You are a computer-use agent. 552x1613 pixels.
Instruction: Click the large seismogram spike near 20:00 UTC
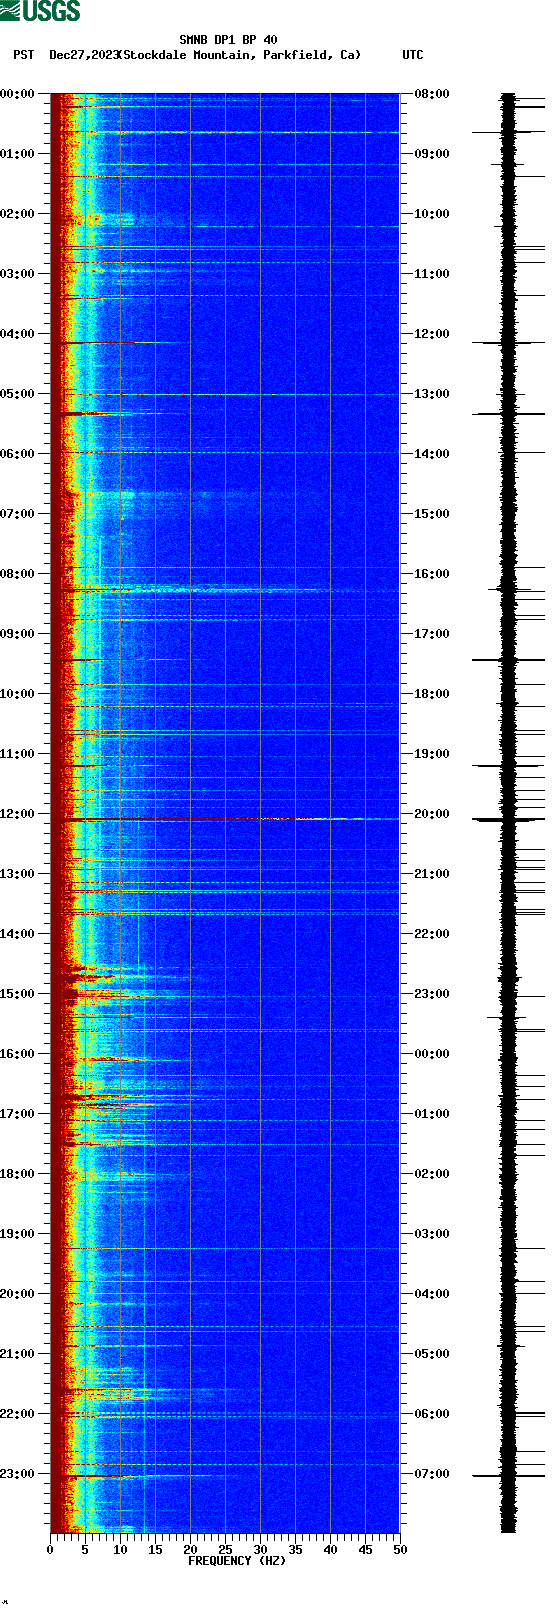(508, 820)
